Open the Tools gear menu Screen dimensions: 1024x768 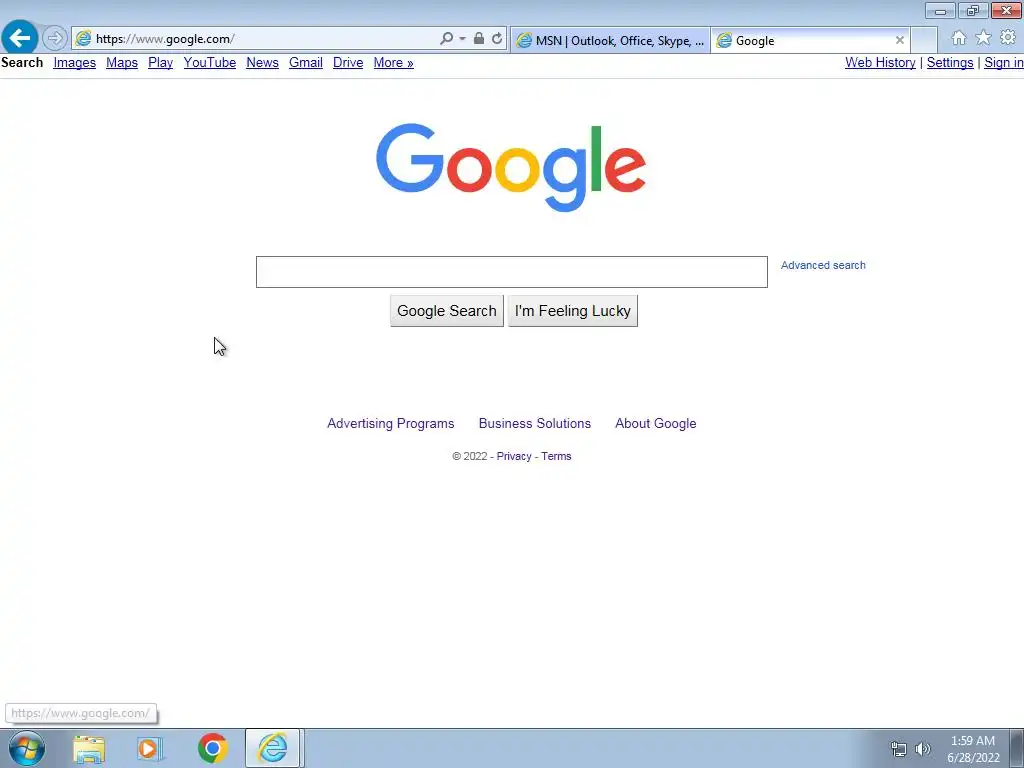[1008, 38]
